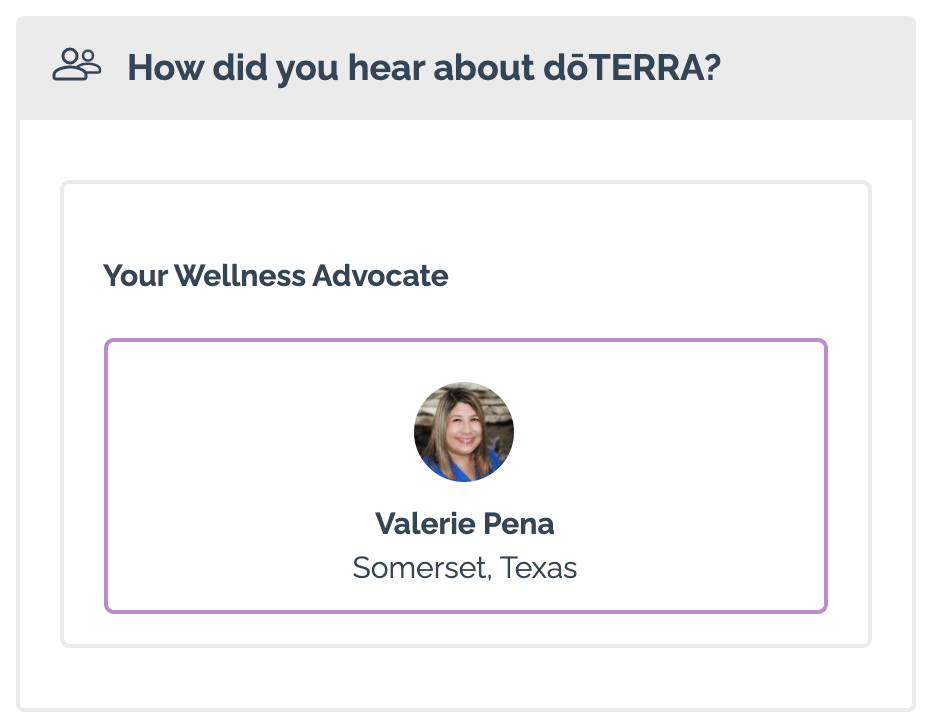The width and height of the screenshot is (934, 718).
Task: Click the word 'Wellness' in the subheading
Action: point(240,276)
